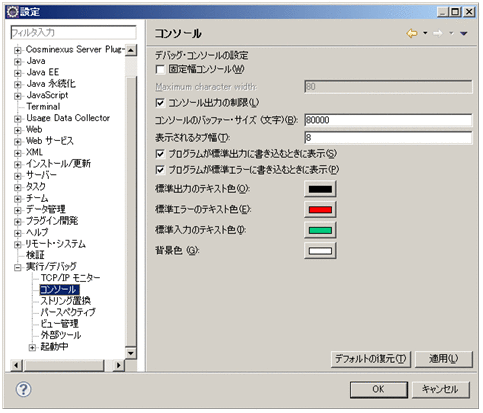Select チーム tree item

[37, 198]
